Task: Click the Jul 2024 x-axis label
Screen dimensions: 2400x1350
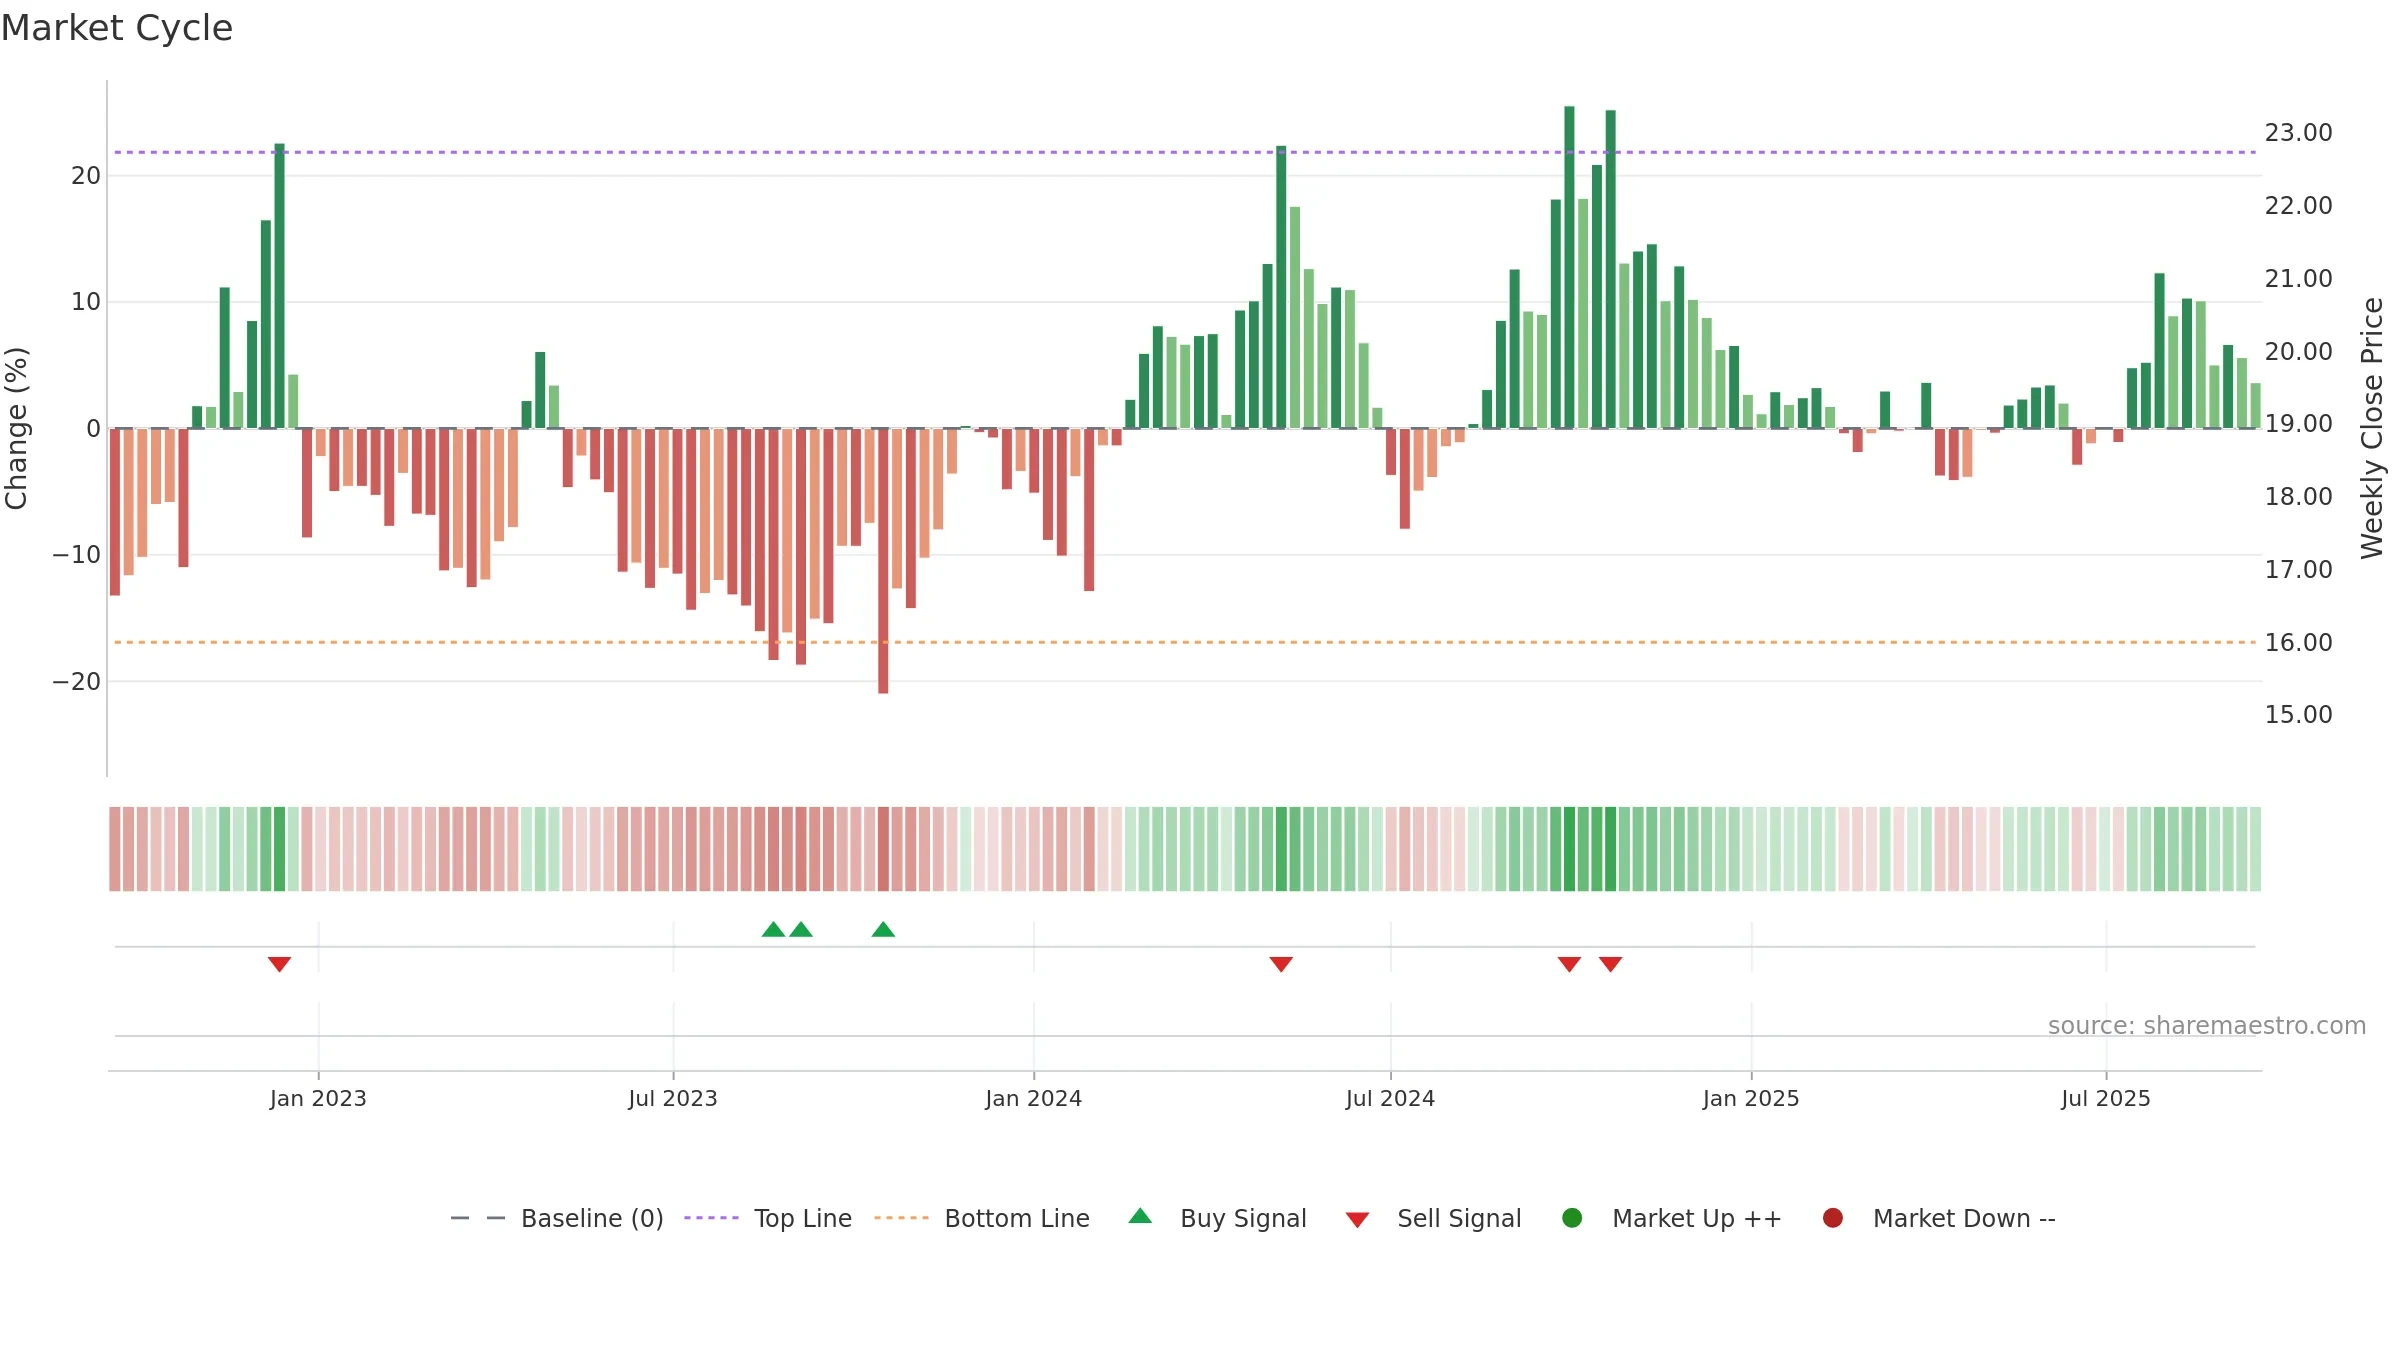Action: click(1390, 1099)
